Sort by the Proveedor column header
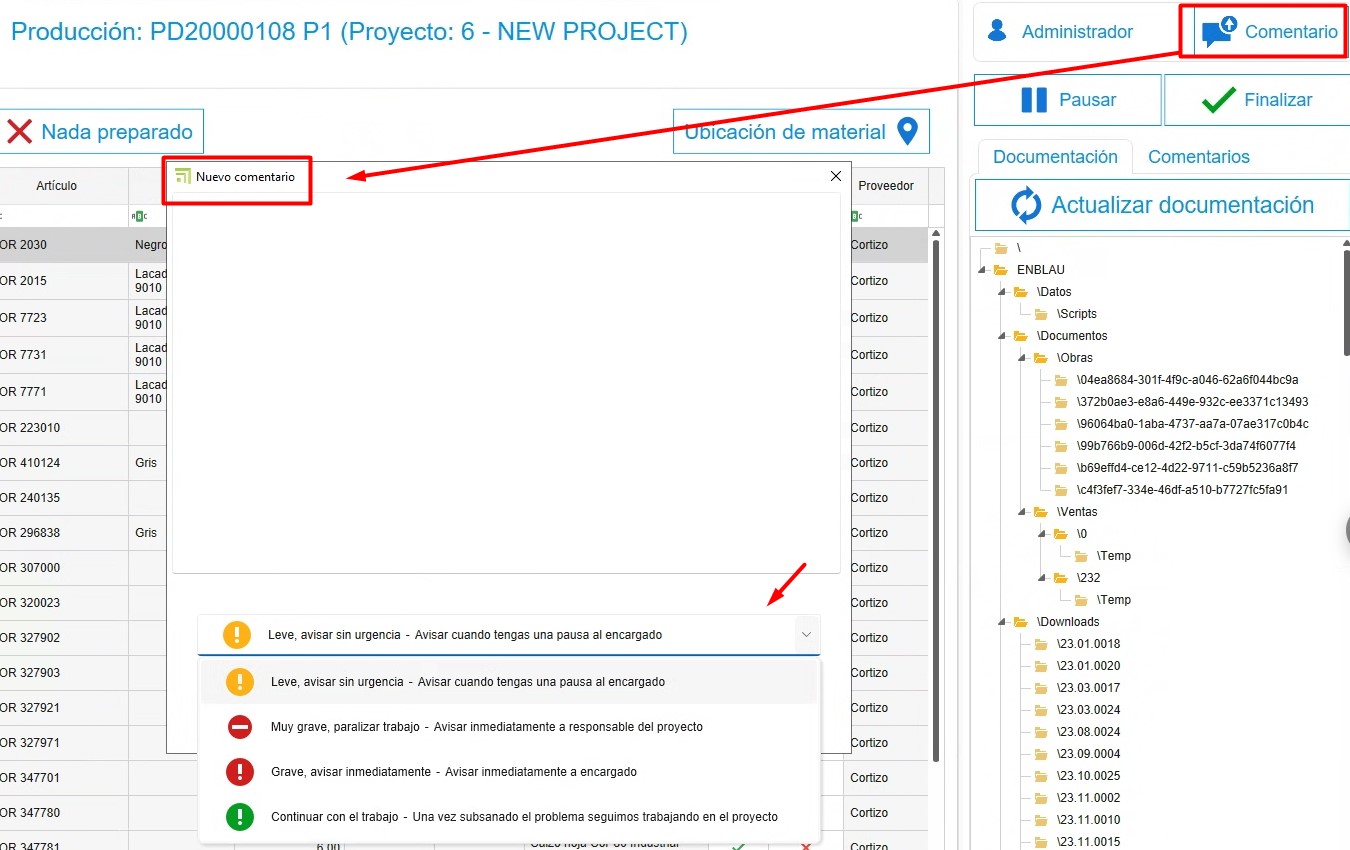The image size is (1350, 850). [x=886, y=186]
